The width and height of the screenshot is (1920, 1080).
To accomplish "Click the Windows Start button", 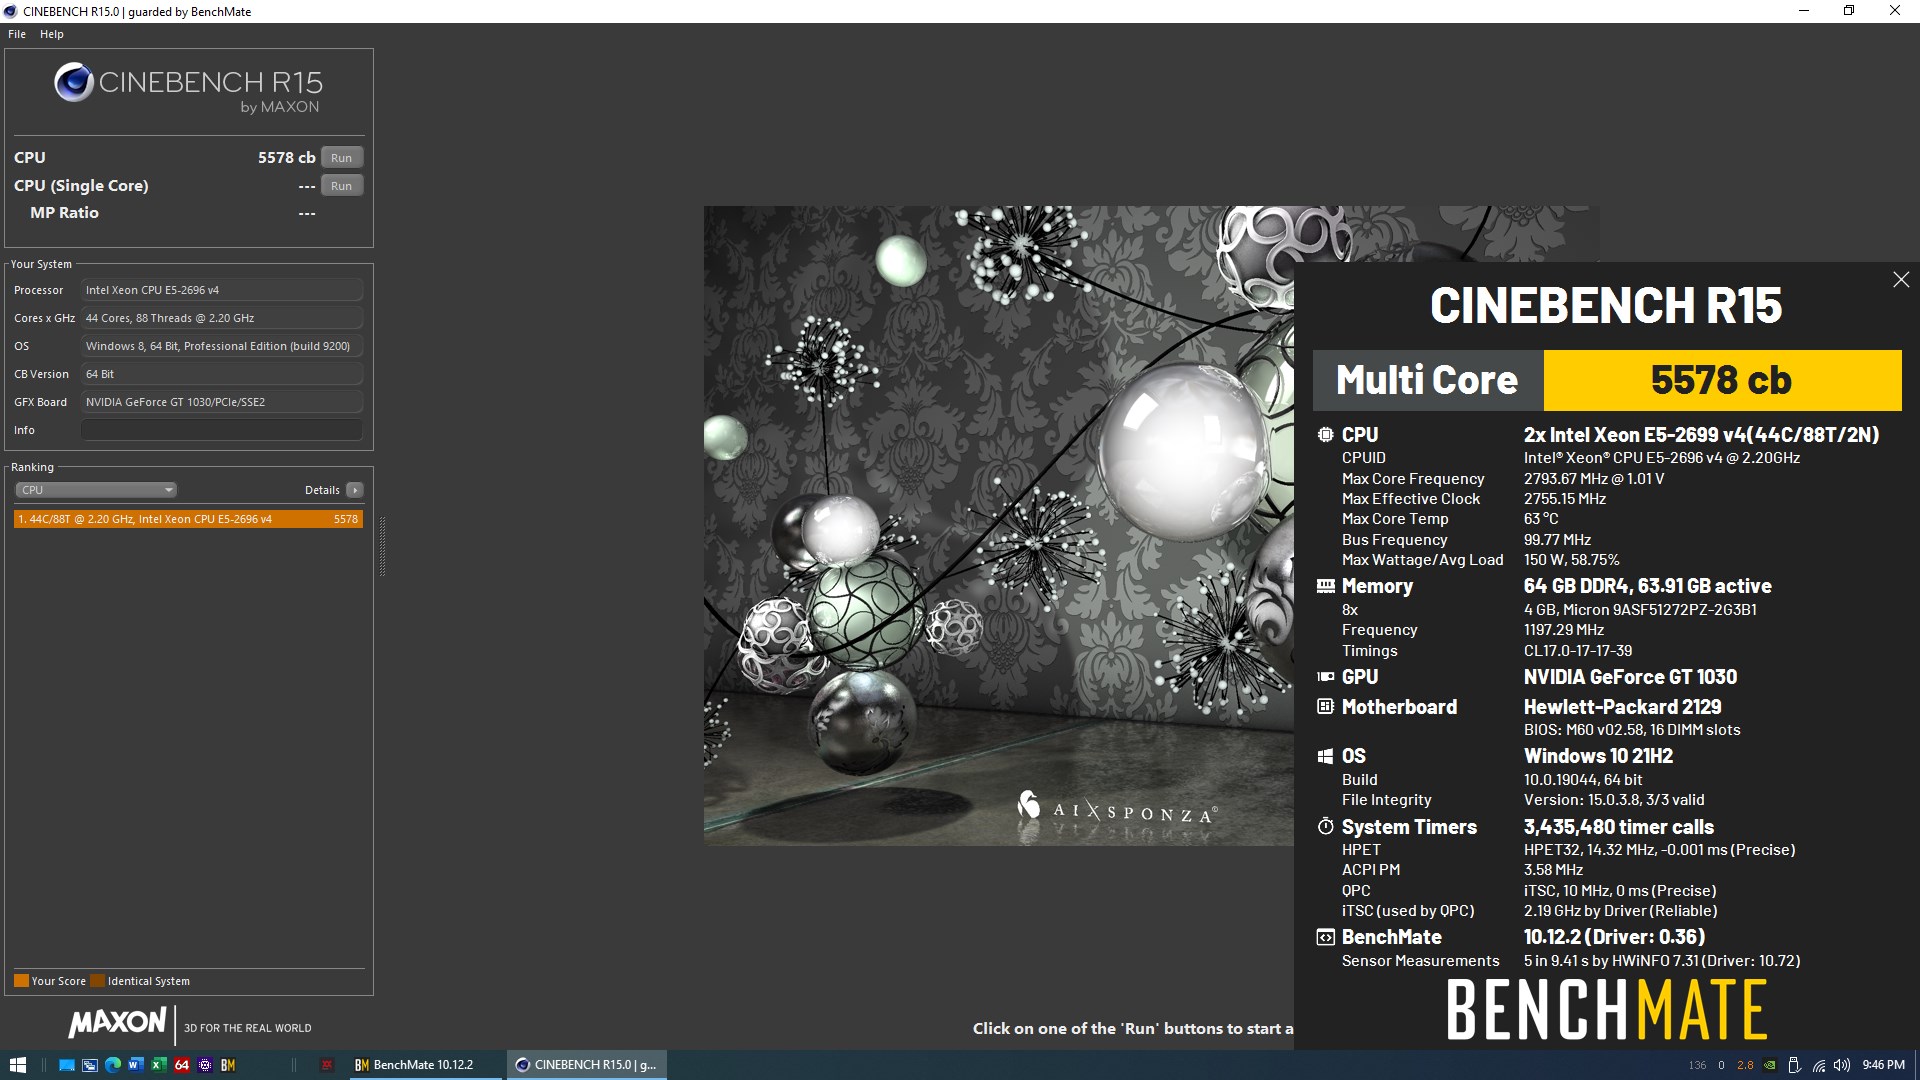I will pos(18,1065).
